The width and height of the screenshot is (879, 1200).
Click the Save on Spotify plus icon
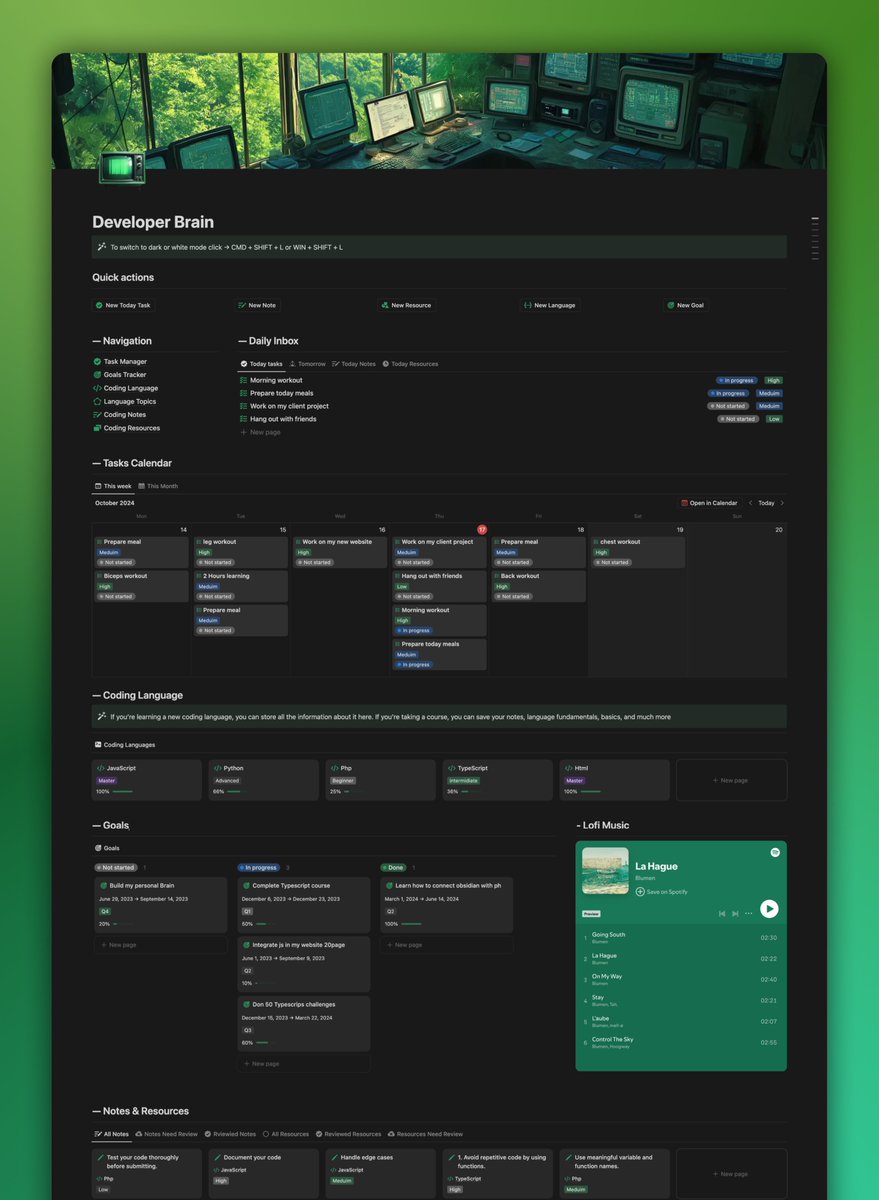pos(640,892)
